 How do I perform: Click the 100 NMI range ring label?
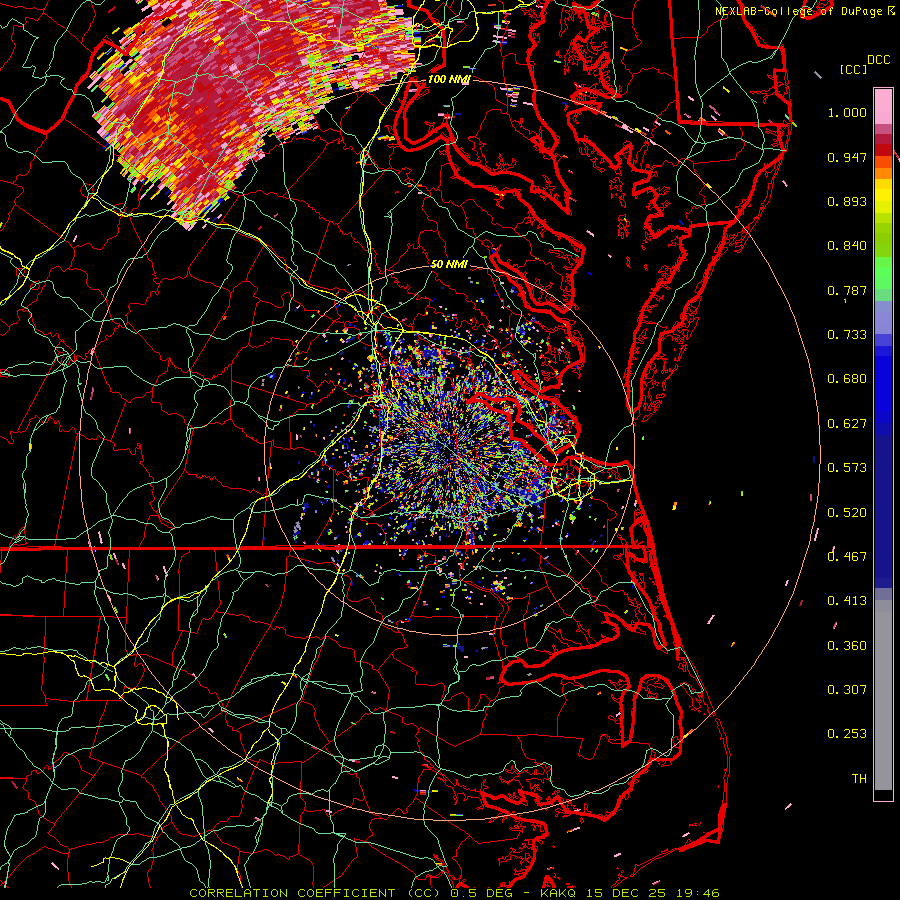tap(448, 79)
